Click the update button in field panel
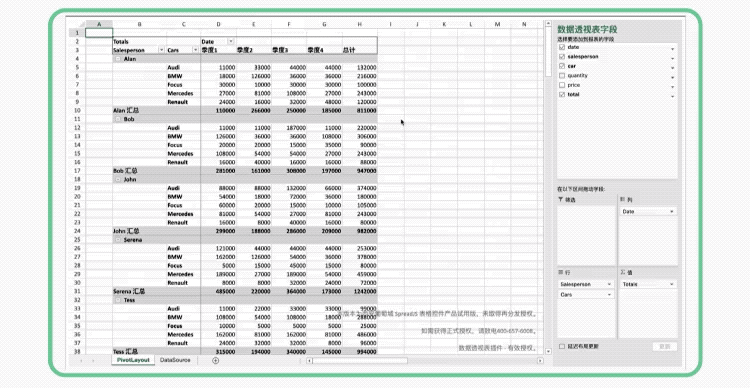The height and width of the screenshot is (388, 750). (664, 346)
